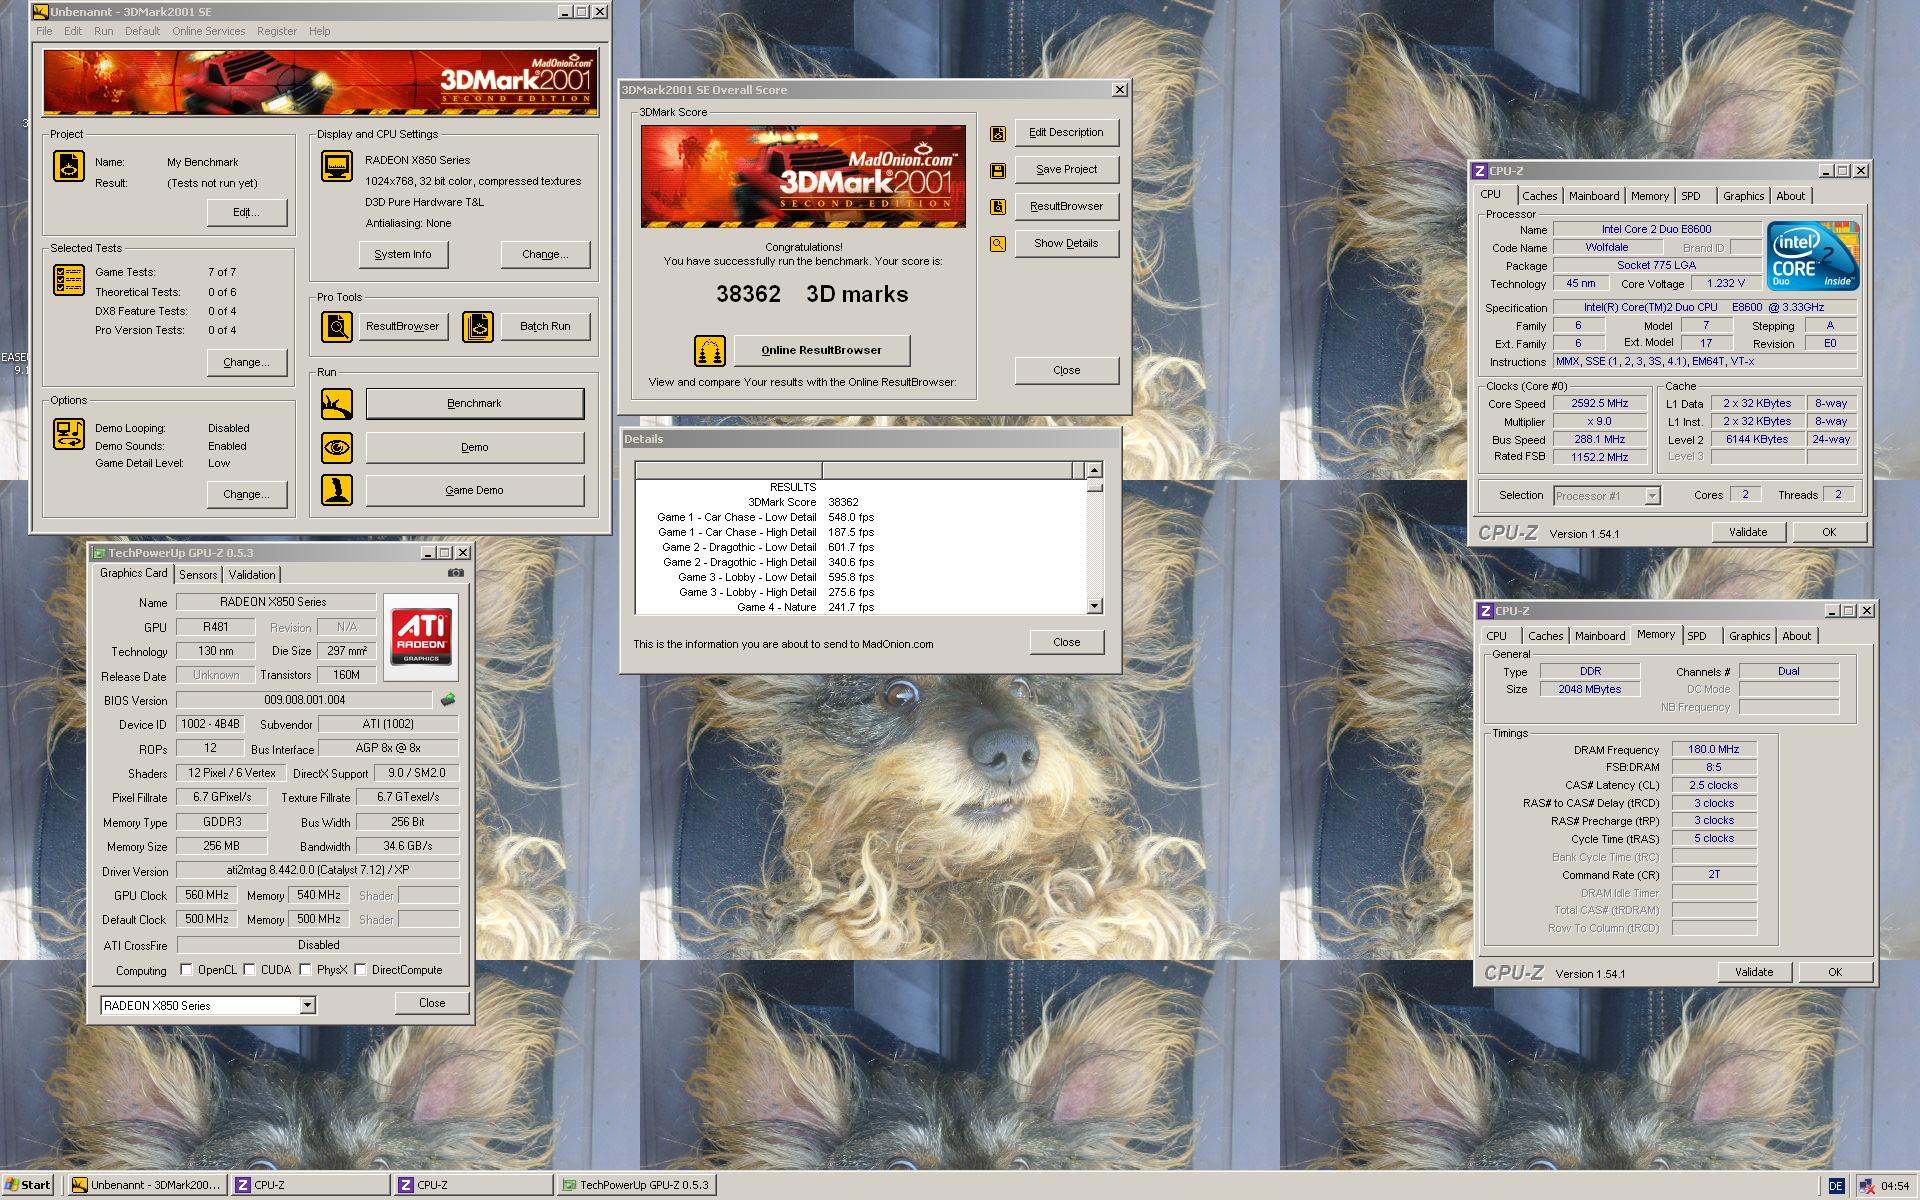Click the Edit button in Project section
1920x1200 pixels.
point(246,213)
